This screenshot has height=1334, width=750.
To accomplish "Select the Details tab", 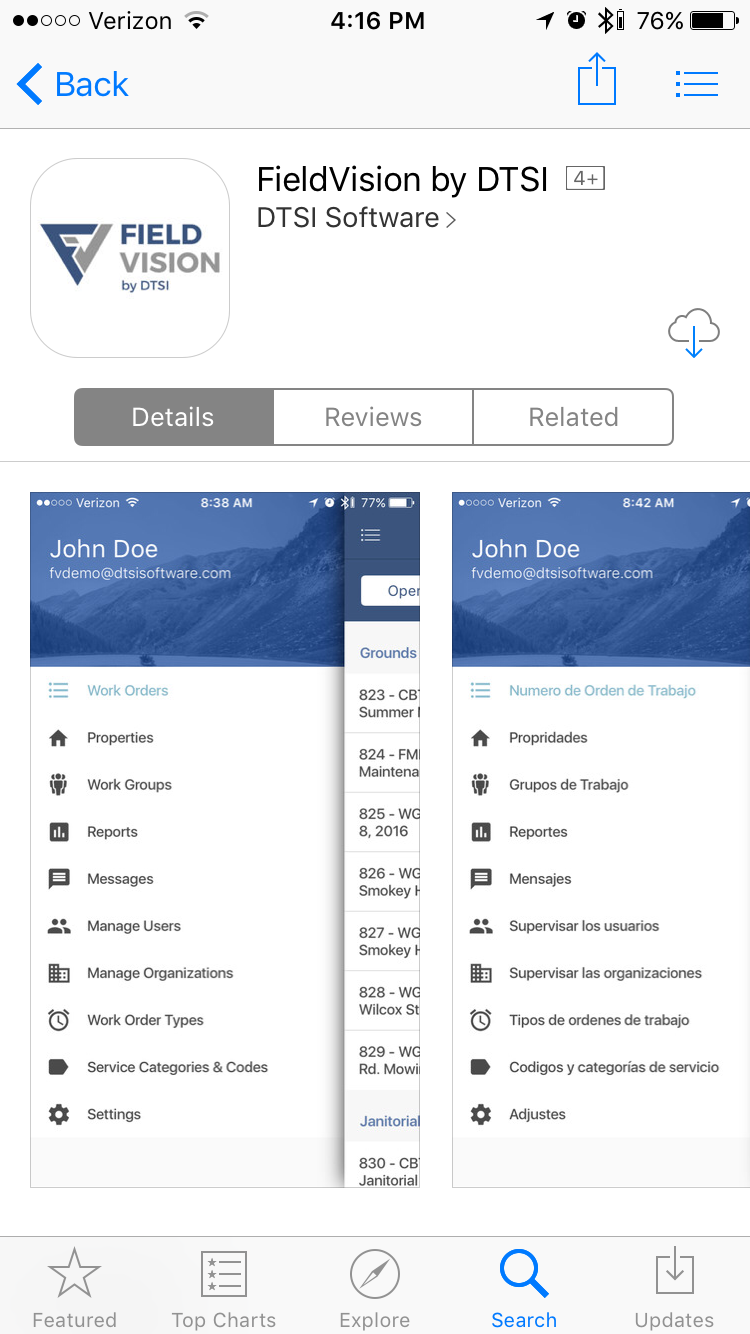I will (173, 417).
